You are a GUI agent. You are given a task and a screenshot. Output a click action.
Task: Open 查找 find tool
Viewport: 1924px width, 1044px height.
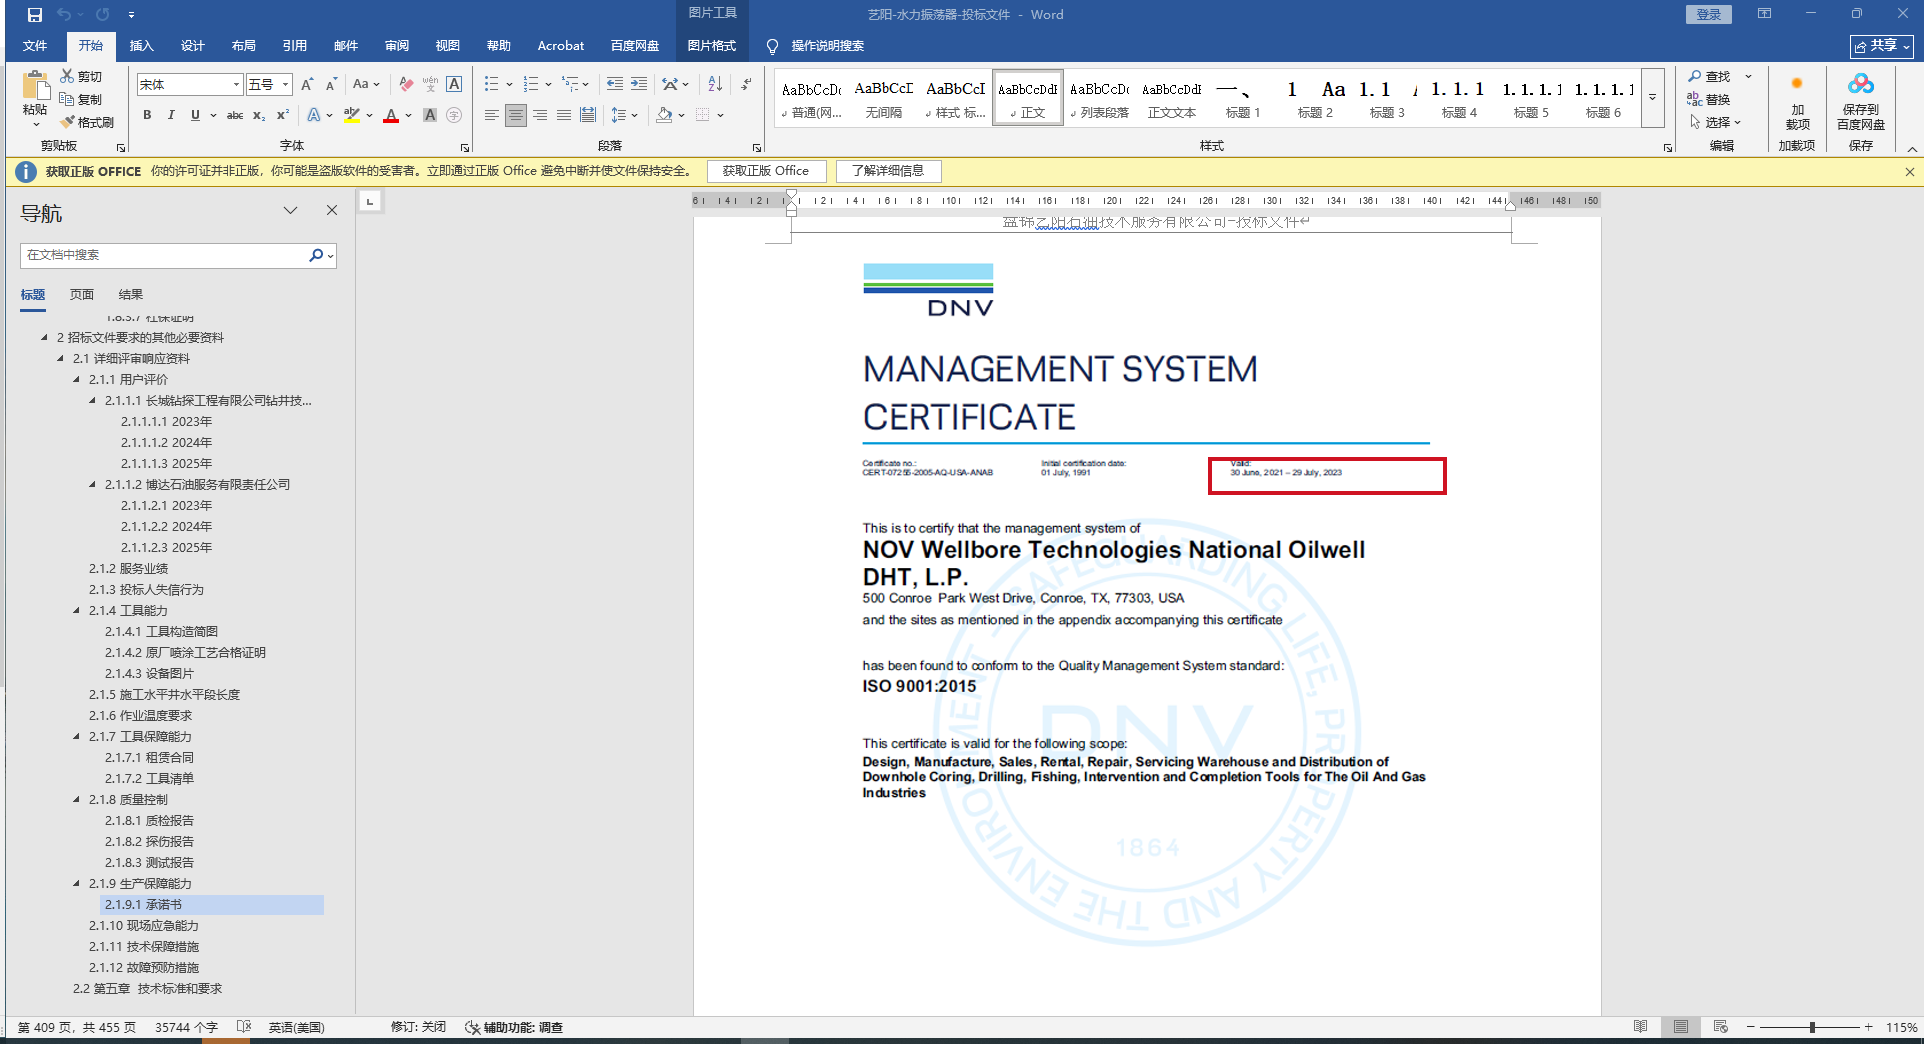coord(1710,76)
